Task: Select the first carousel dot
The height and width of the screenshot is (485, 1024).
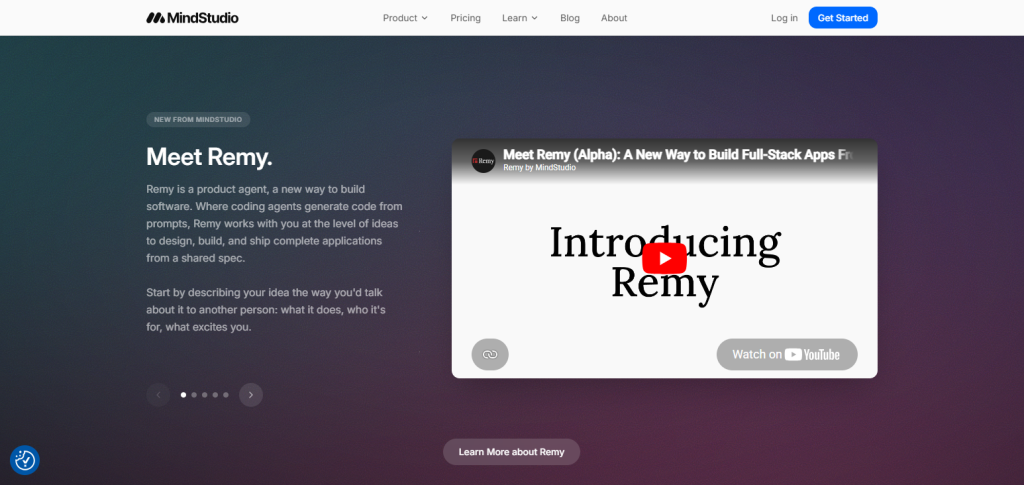Action: tap(184, 395)
